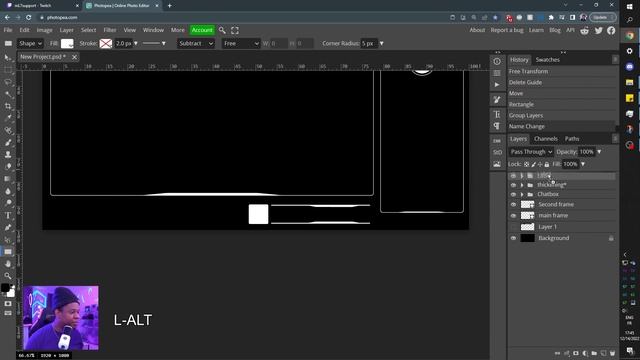Open the stroke line style dropdown
640x360 pixels.
tap(154, 43)
